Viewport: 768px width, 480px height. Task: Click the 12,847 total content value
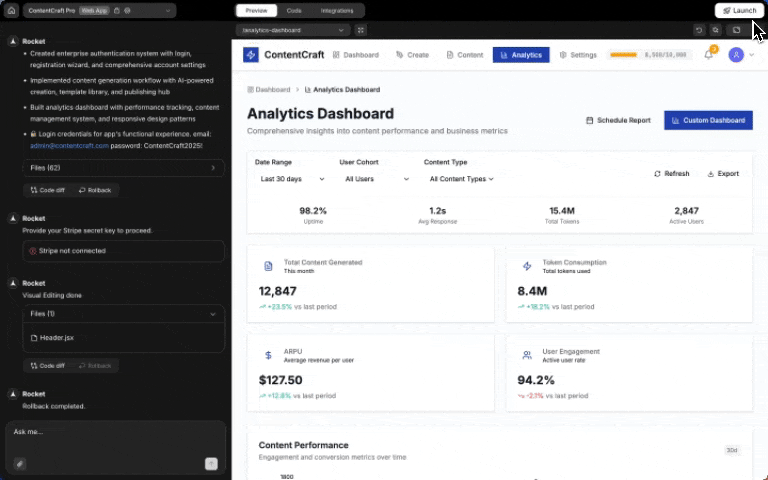(x=278, y=291)
